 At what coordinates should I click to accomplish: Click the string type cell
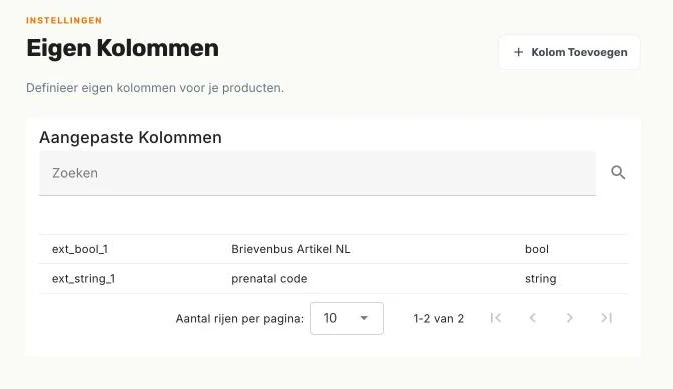(540, 279)
